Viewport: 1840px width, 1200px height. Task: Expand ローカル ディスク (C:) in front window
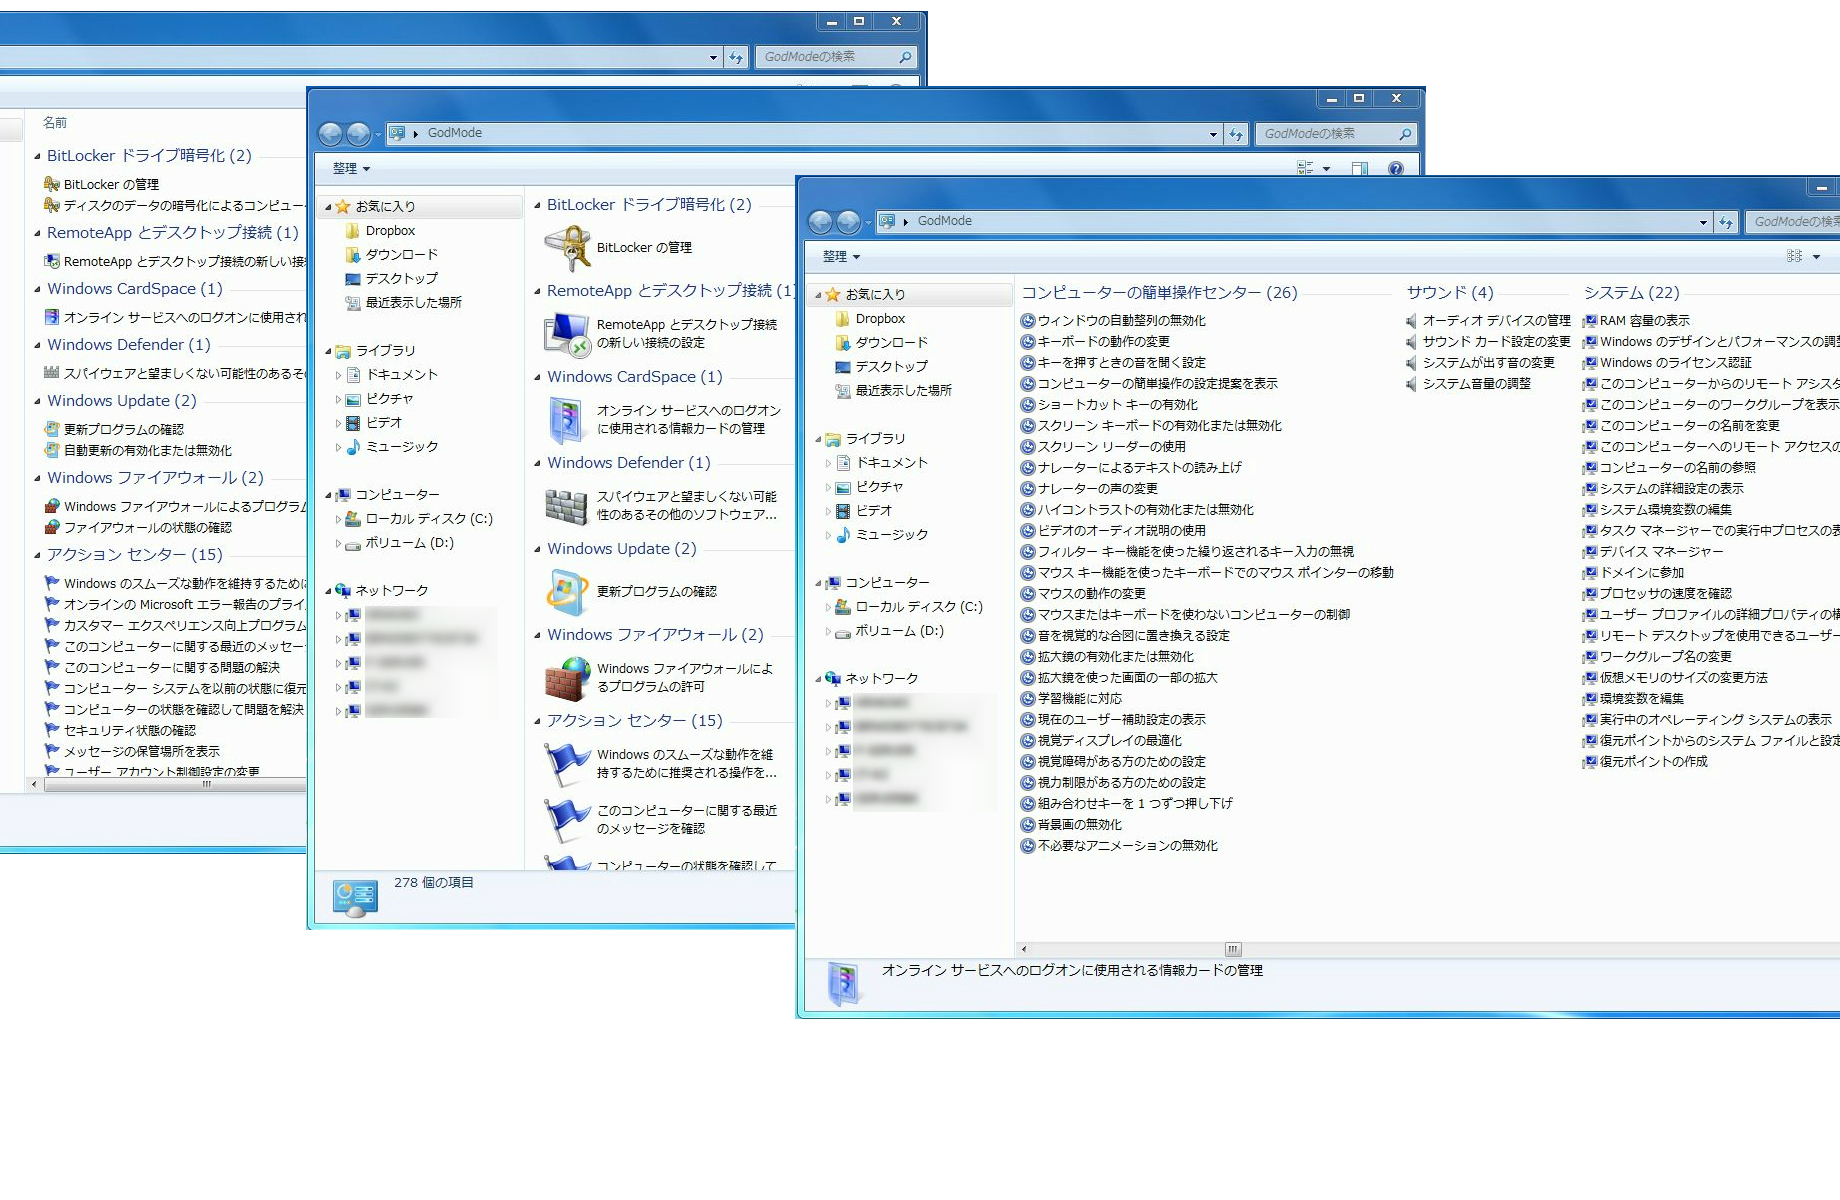point(828,607)
